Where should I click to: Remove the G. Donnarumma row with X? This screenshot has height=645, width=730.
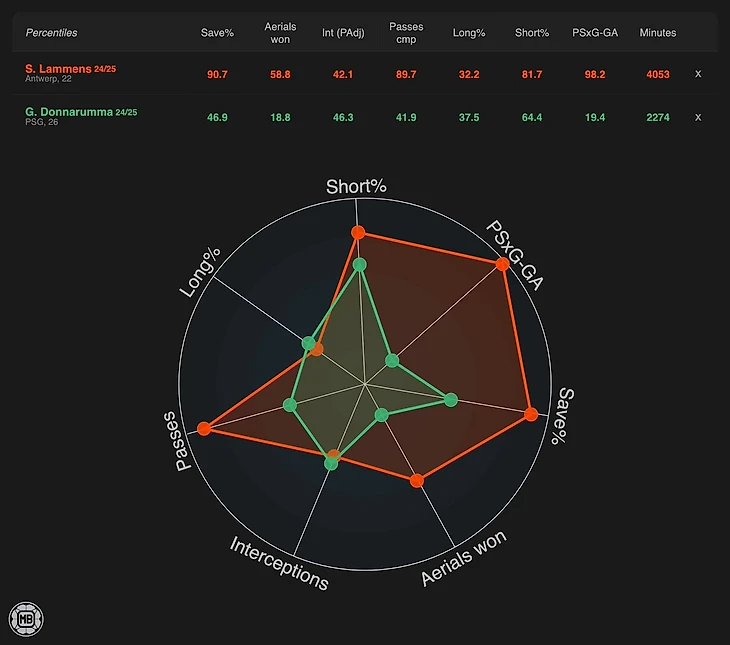[x=698, y=117]
